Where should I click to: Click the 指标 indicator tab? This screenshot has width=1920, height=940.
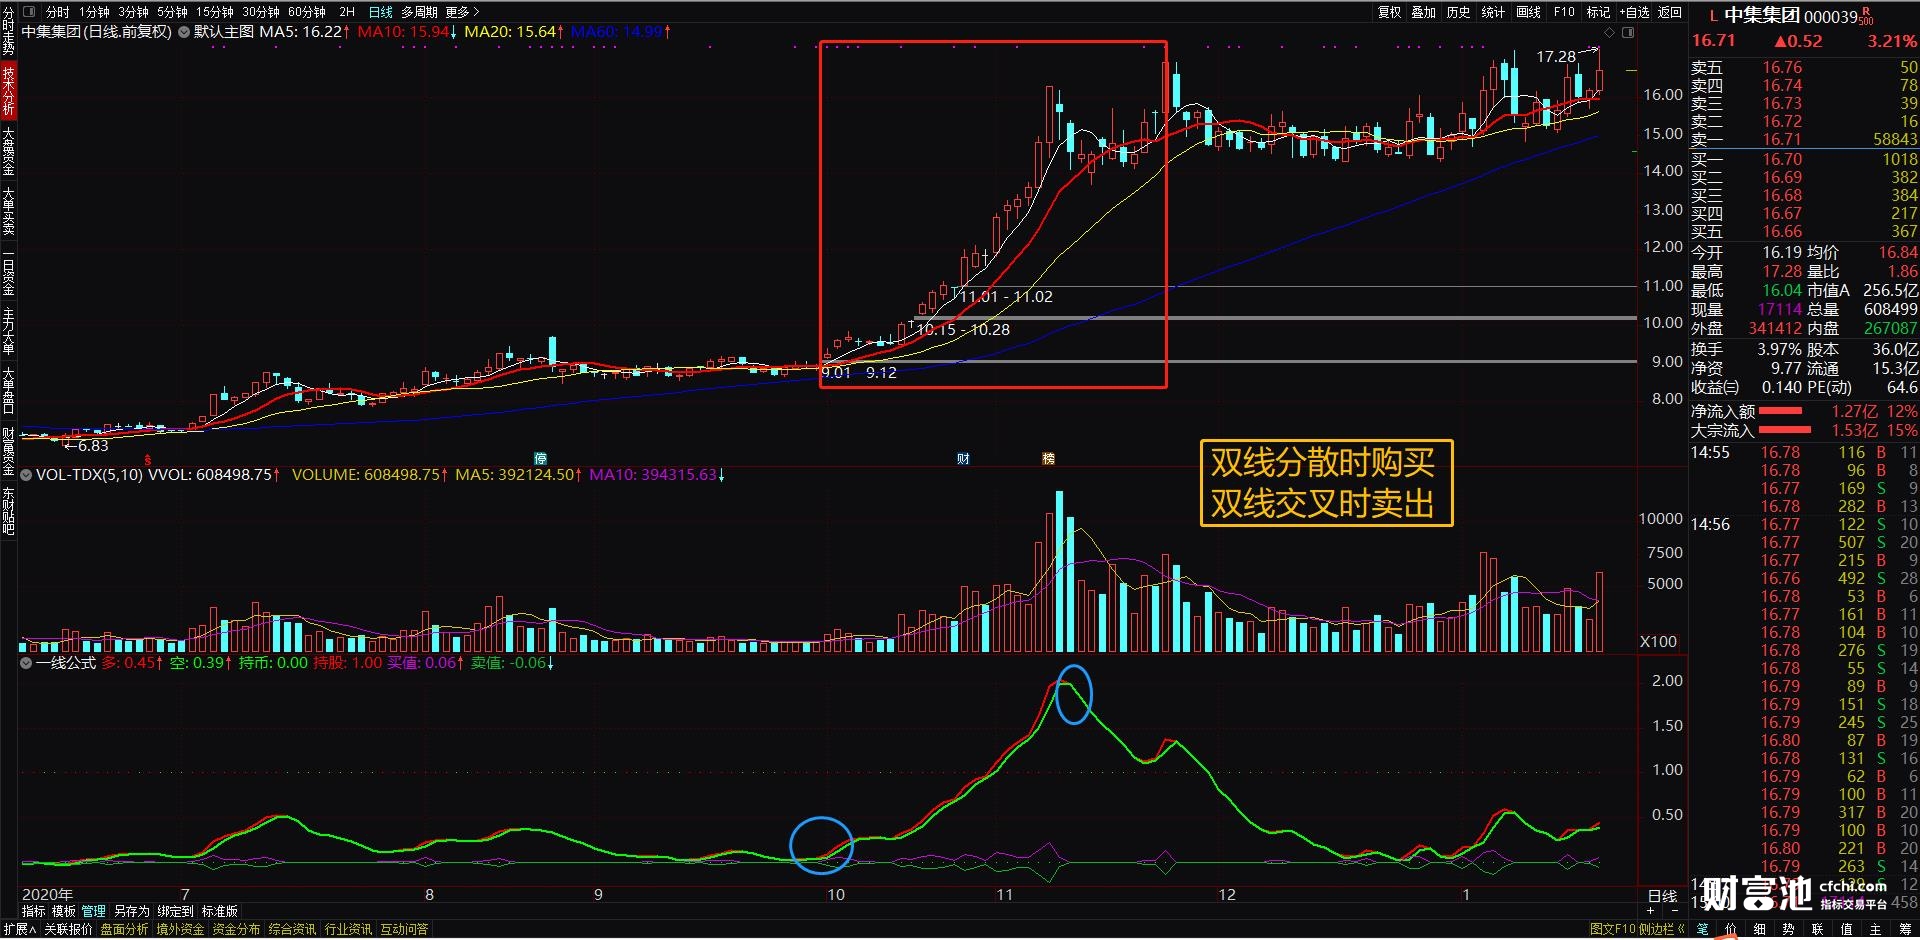(x=33, y=911)
